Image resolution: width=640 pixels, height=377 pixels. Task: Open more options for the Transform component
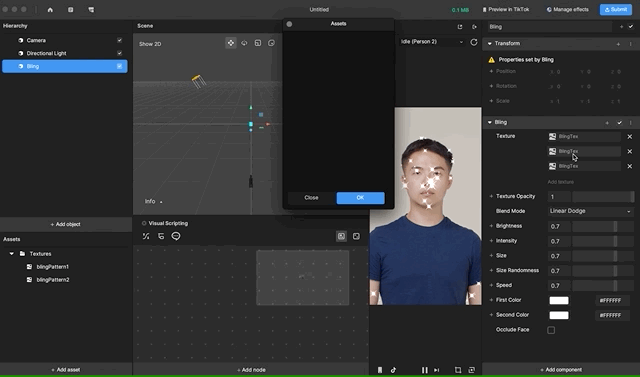(631, 44)
